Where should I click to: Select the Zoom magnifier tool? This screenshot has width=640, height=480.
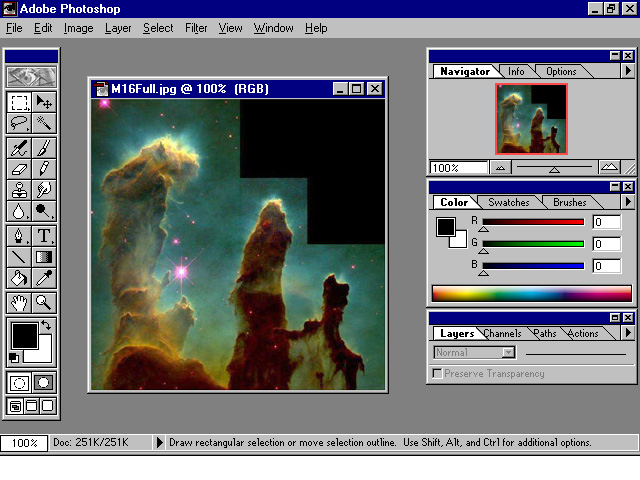tap(44, 302)
